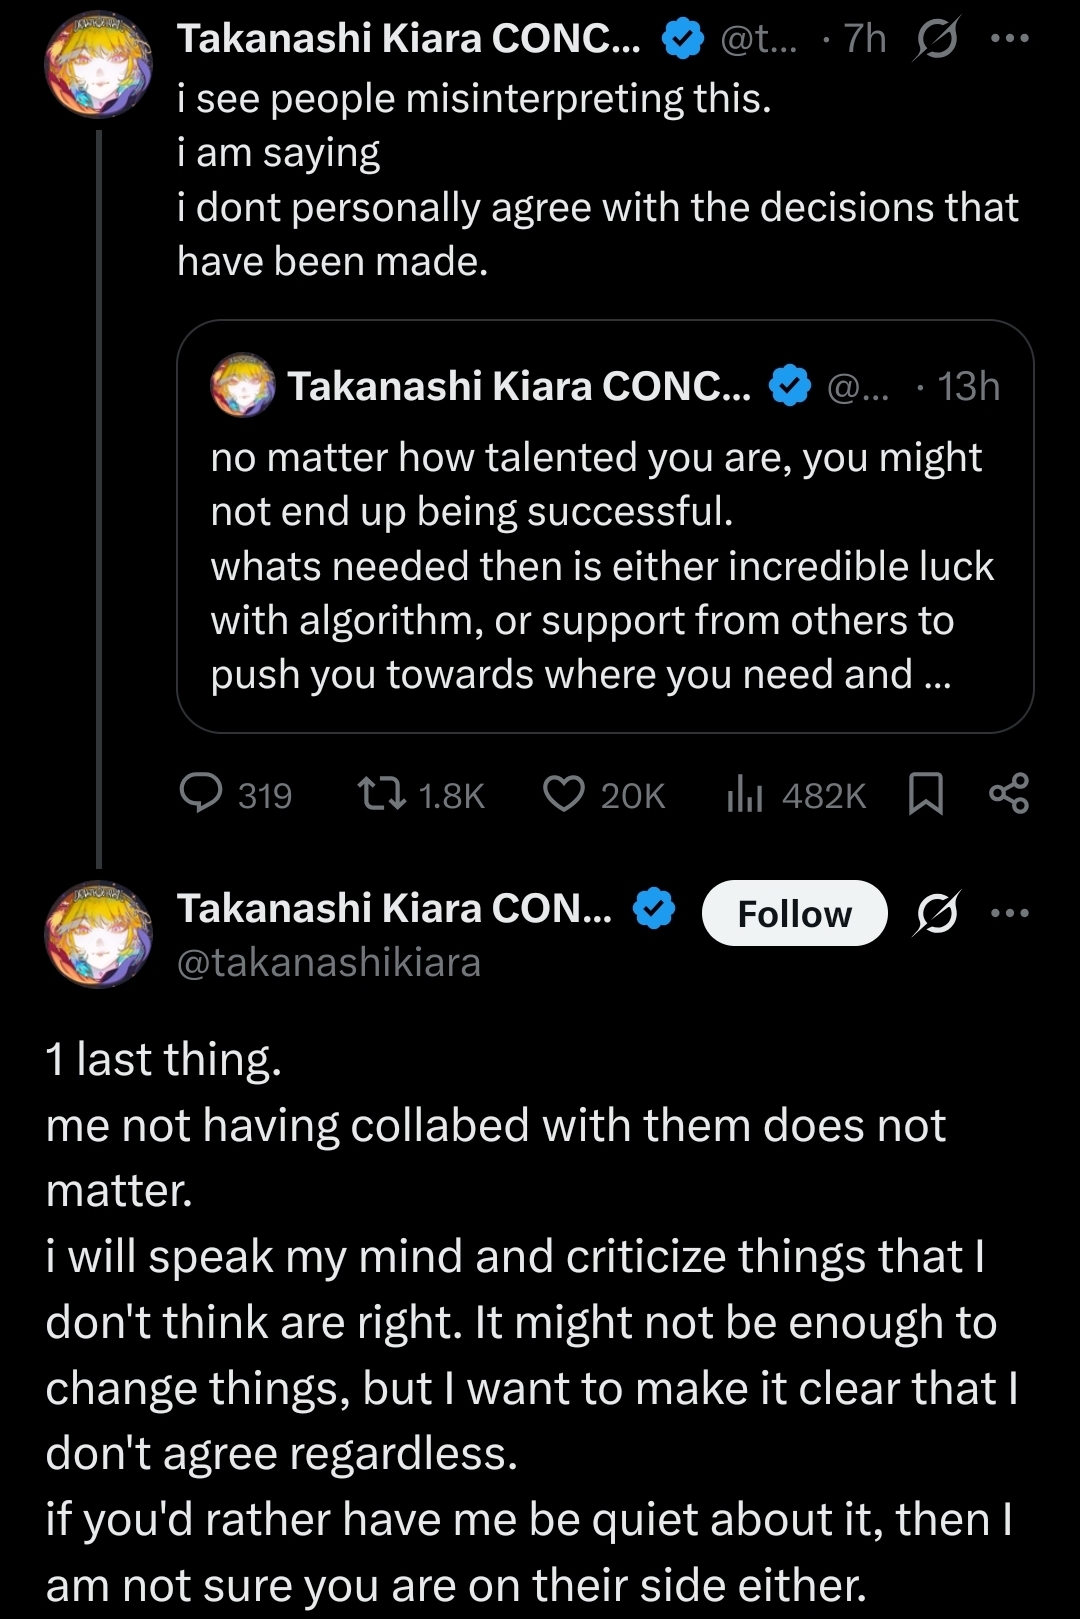Tap the small avatar in quoted tweet
This screenshot has width=1080, height=1619.
(x=242, y=385)
